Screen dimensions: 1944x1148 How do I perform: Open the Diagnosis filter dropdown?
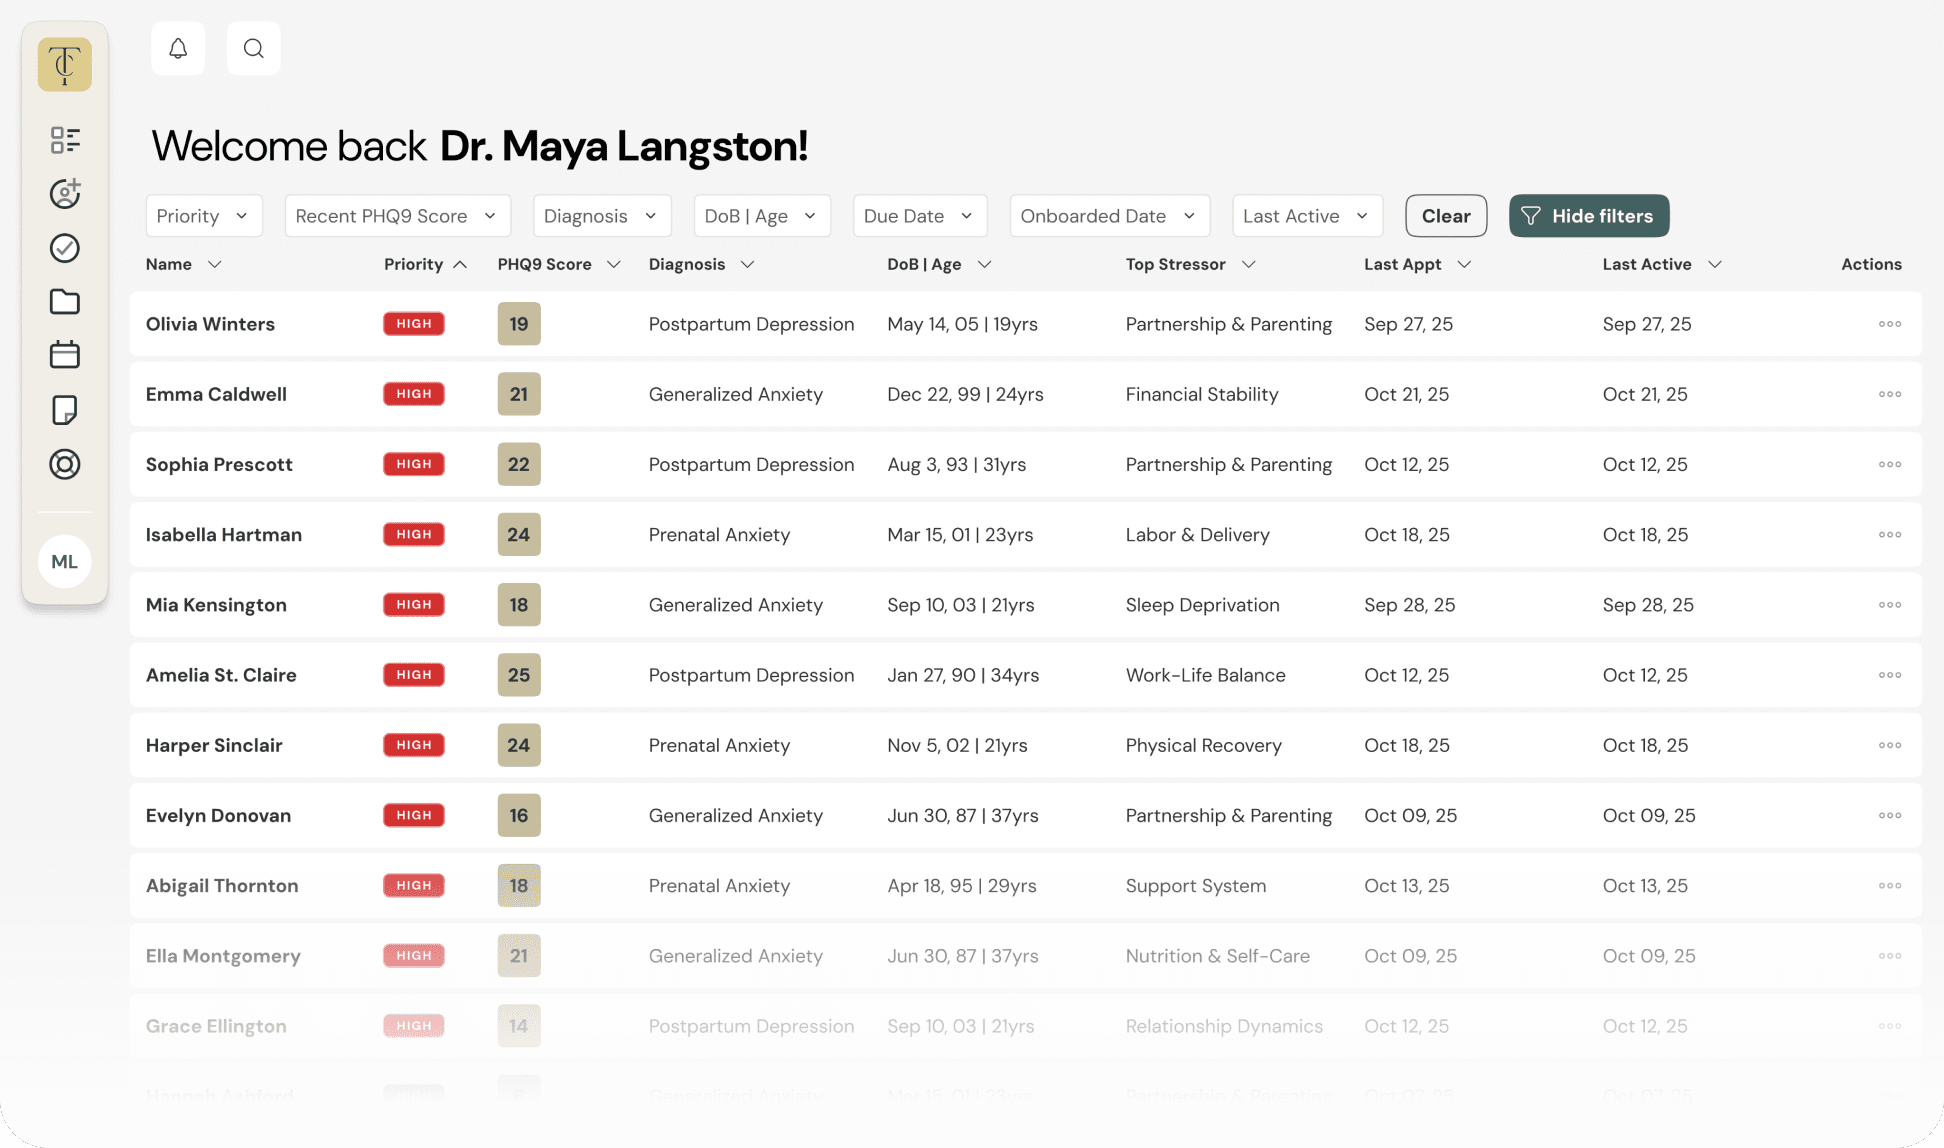[x=601, y=216]
